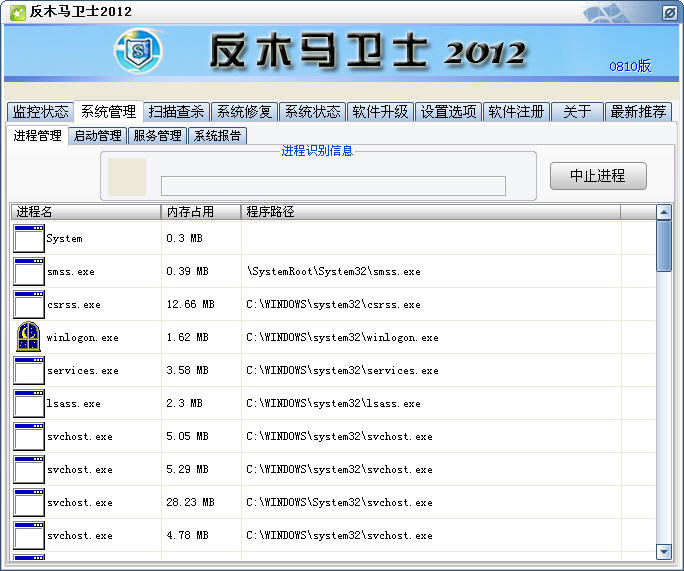Switch to the 服务管理 sub-tab

(x=157, y=136)
